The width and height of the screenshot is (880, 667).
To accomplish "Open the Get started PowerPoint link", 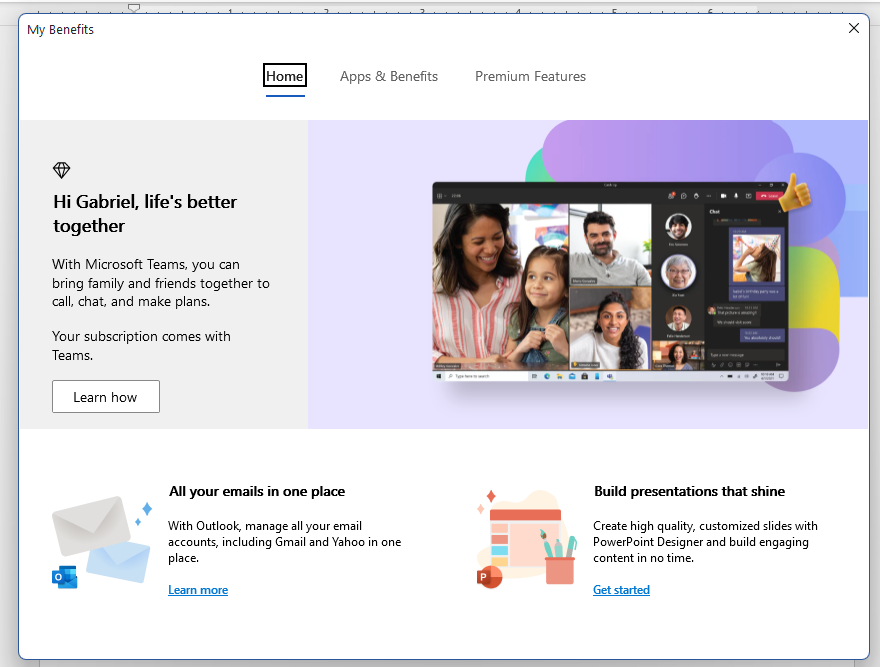I will coord(621,590).
